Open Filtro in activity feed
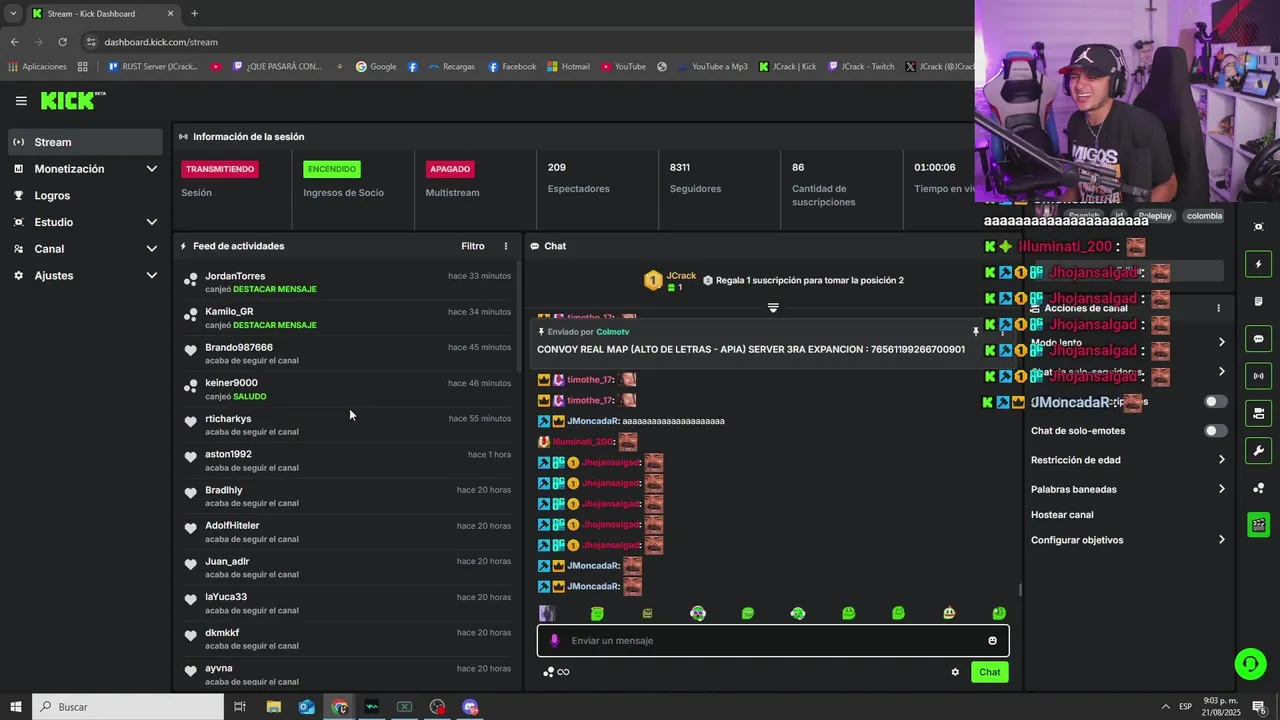The image size is (1280, 720). tap(473, 246)
